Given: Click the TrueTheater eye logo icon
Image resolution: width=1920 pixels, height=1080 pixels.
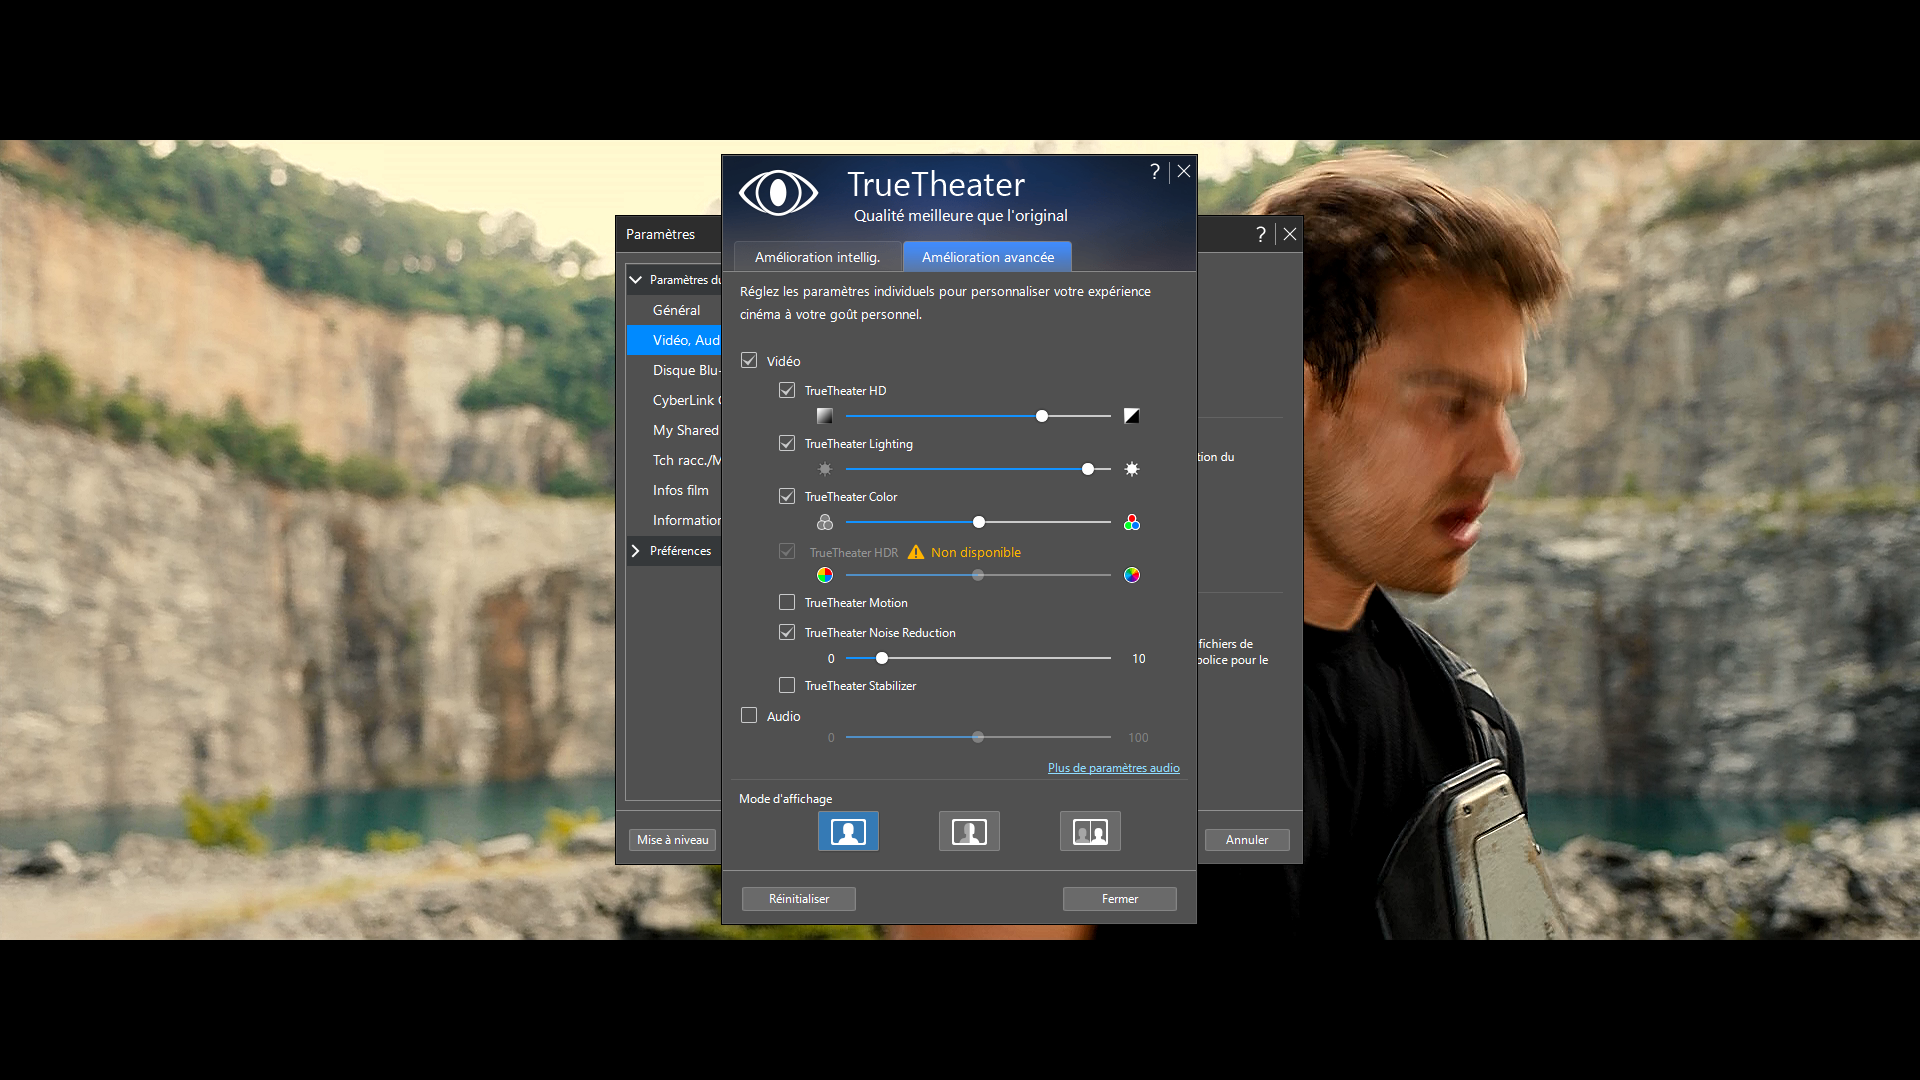Looking at the screenshot, I should tap(778, 193).
